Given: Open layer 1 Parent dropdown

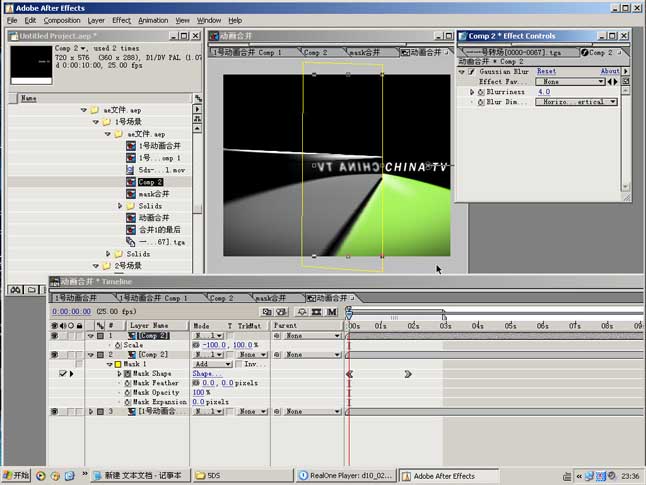Looking at the screenshot, I should pyautogui.click(x=312, y=336).
